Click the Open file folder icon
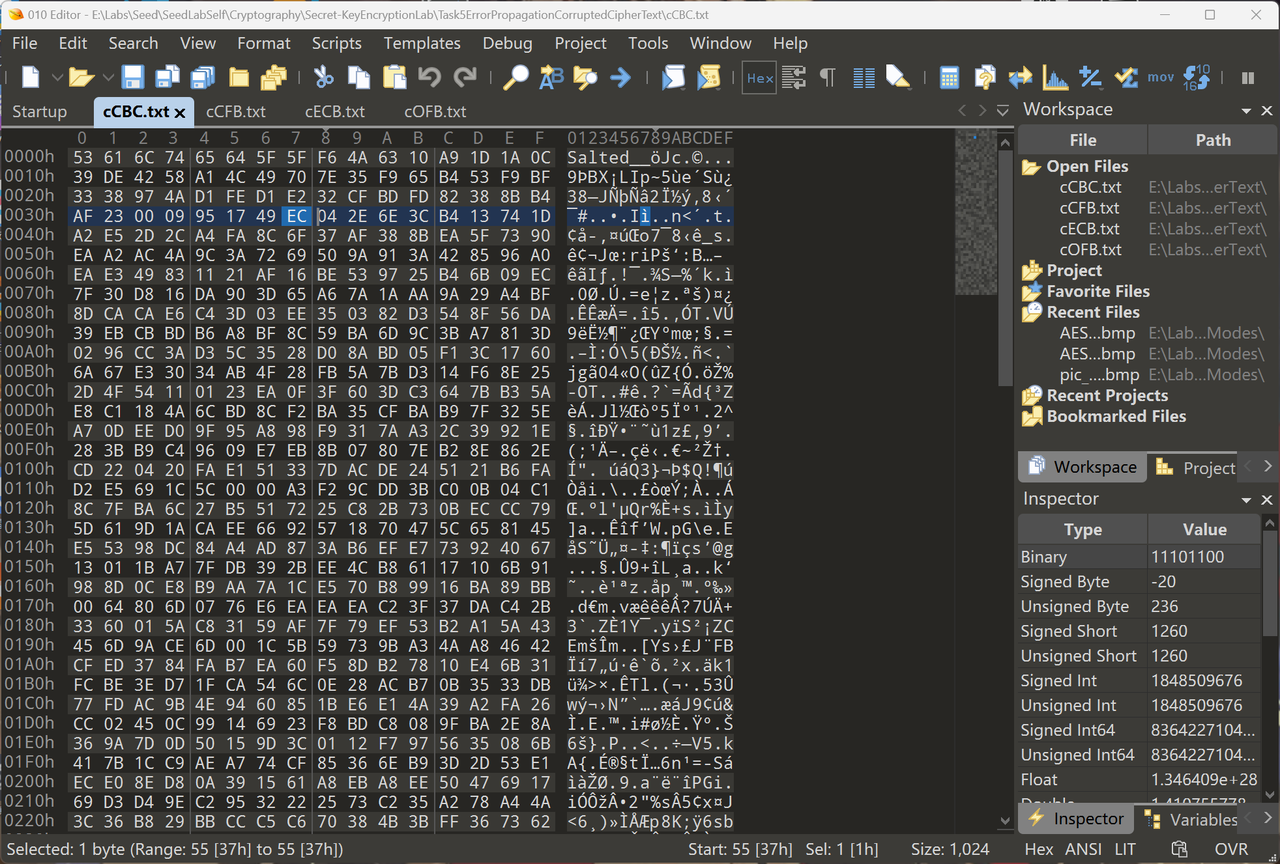The image size is (1280, 864). click(x=81, y=78)
